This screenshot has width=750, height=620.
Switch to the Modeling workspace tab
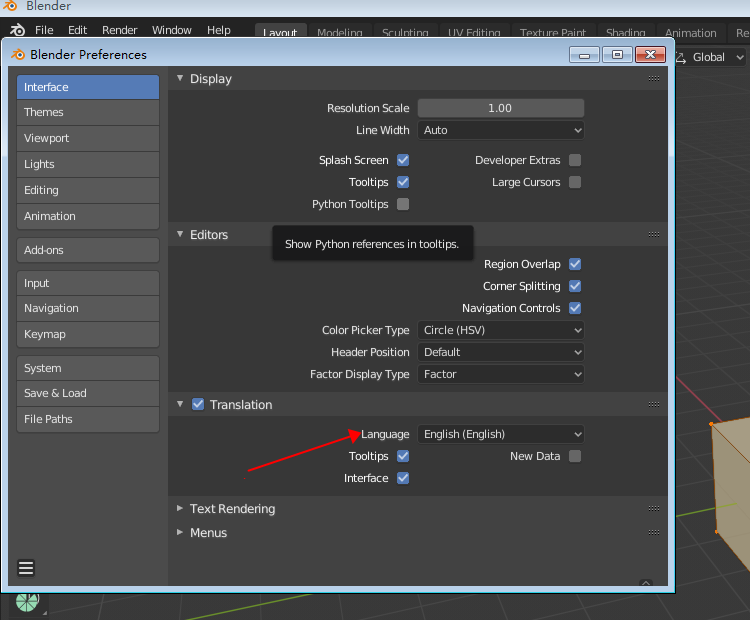point(340,32)
